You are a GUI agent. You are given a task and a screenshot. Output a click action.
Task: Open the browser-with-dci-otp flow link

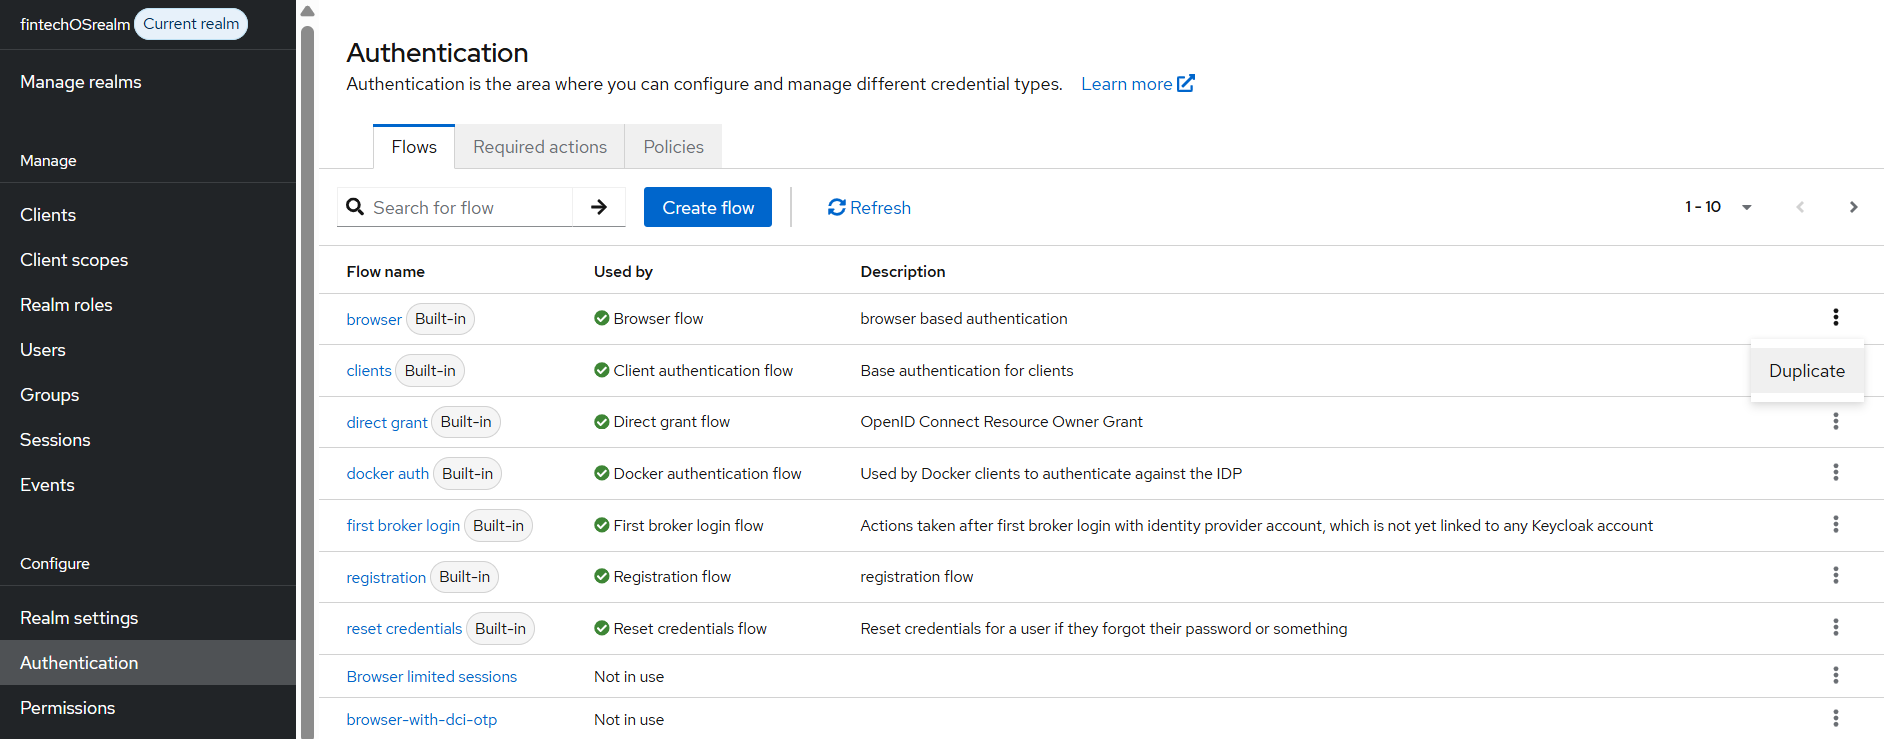tap(421, 719)
